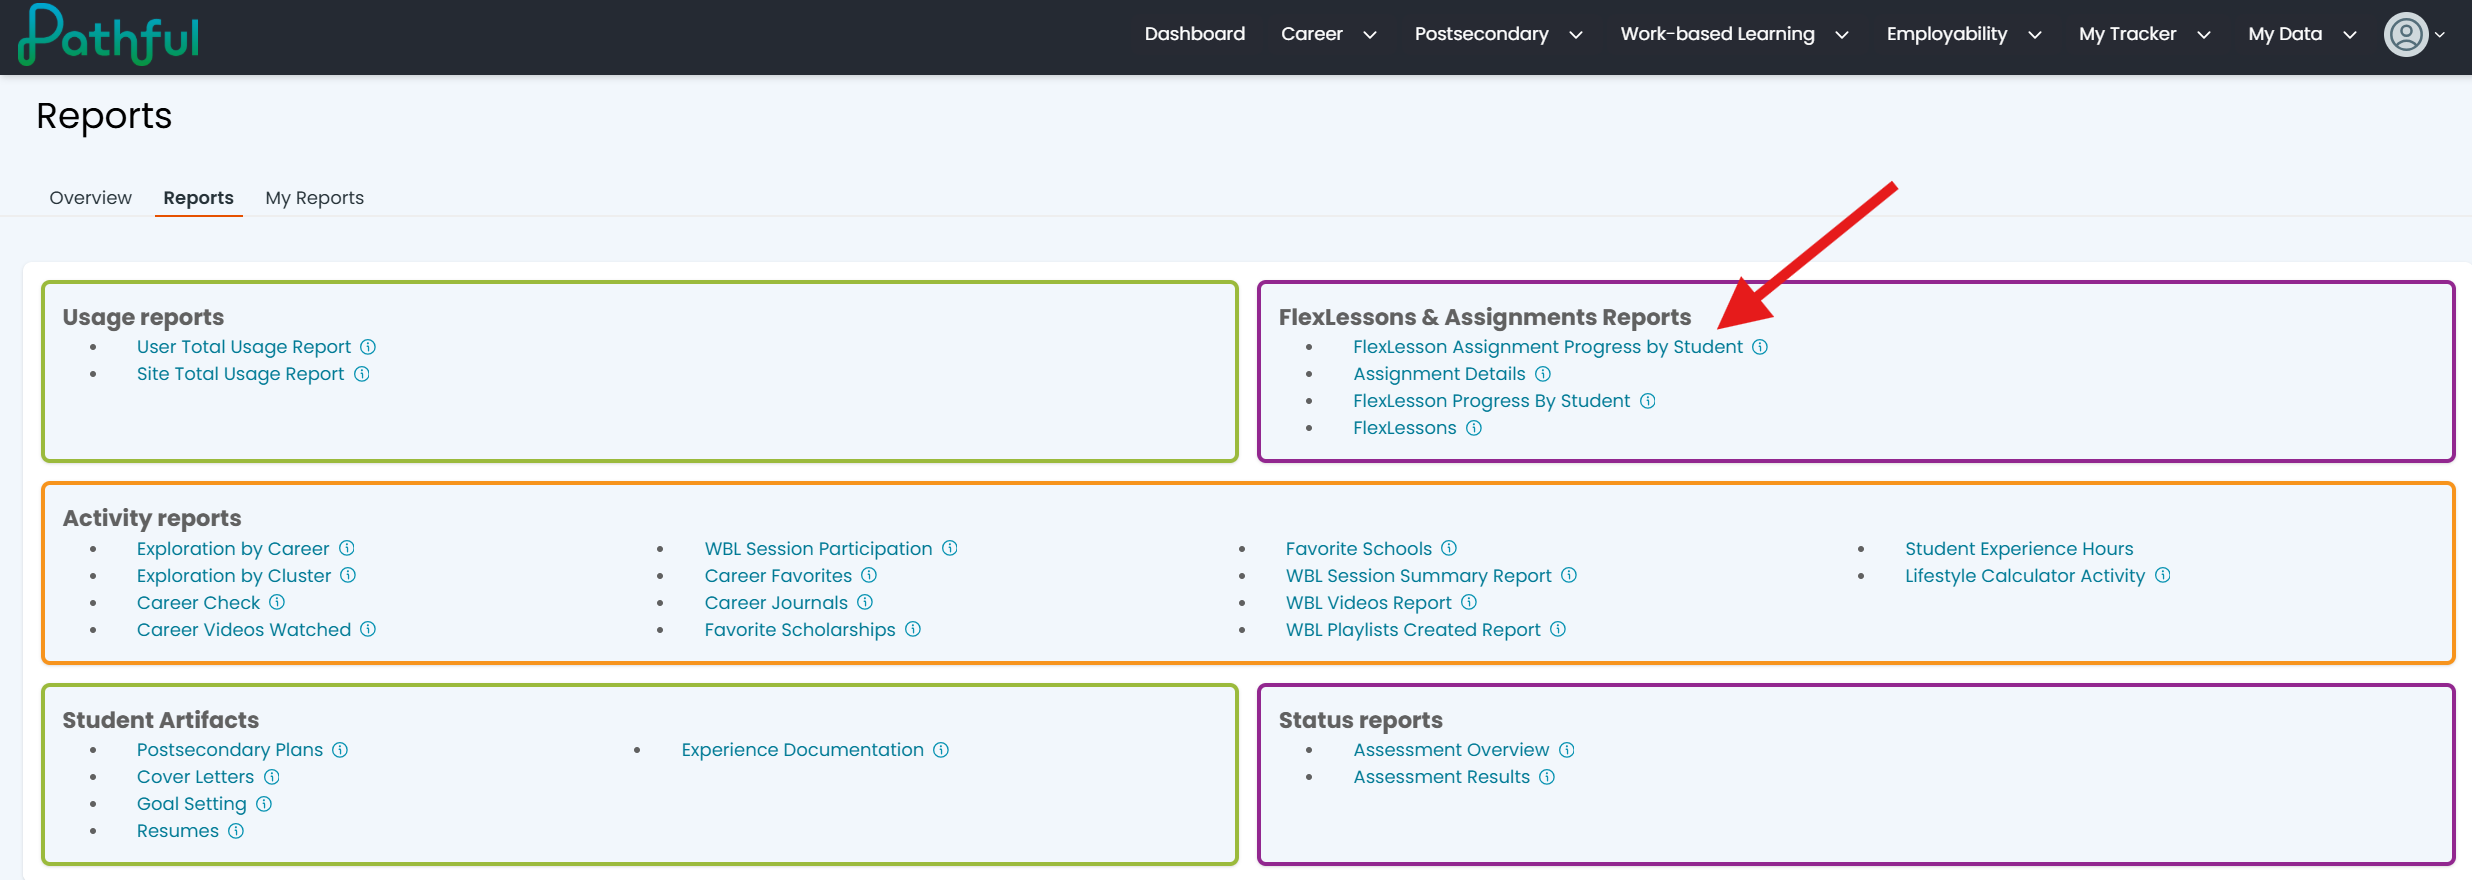Info icon for WBL Session Summary Report

pos(1569,575)
